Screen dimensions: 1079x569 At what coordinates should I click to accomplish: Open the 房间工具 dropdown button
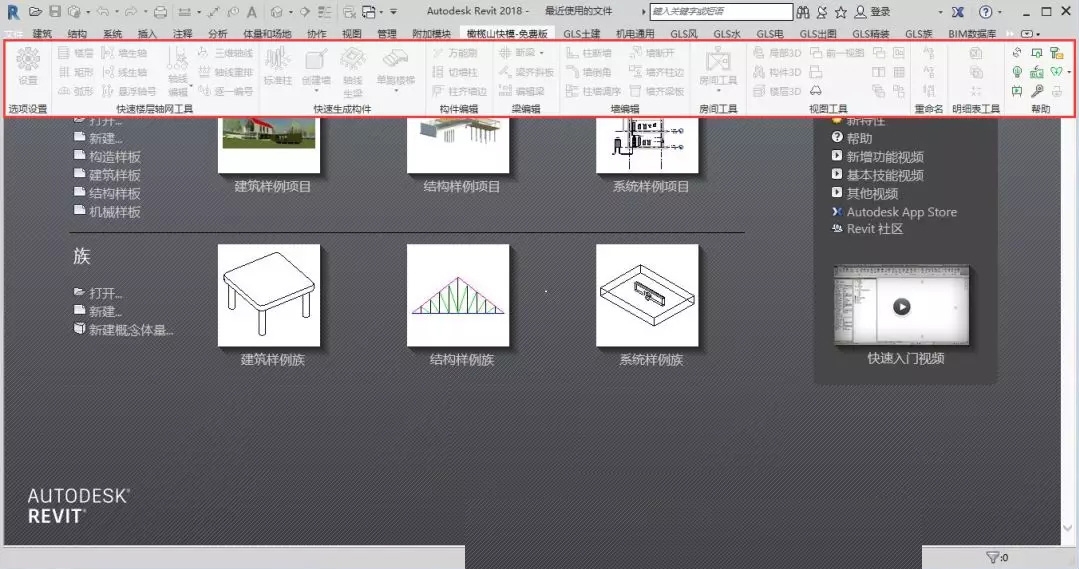click(718, 69)
